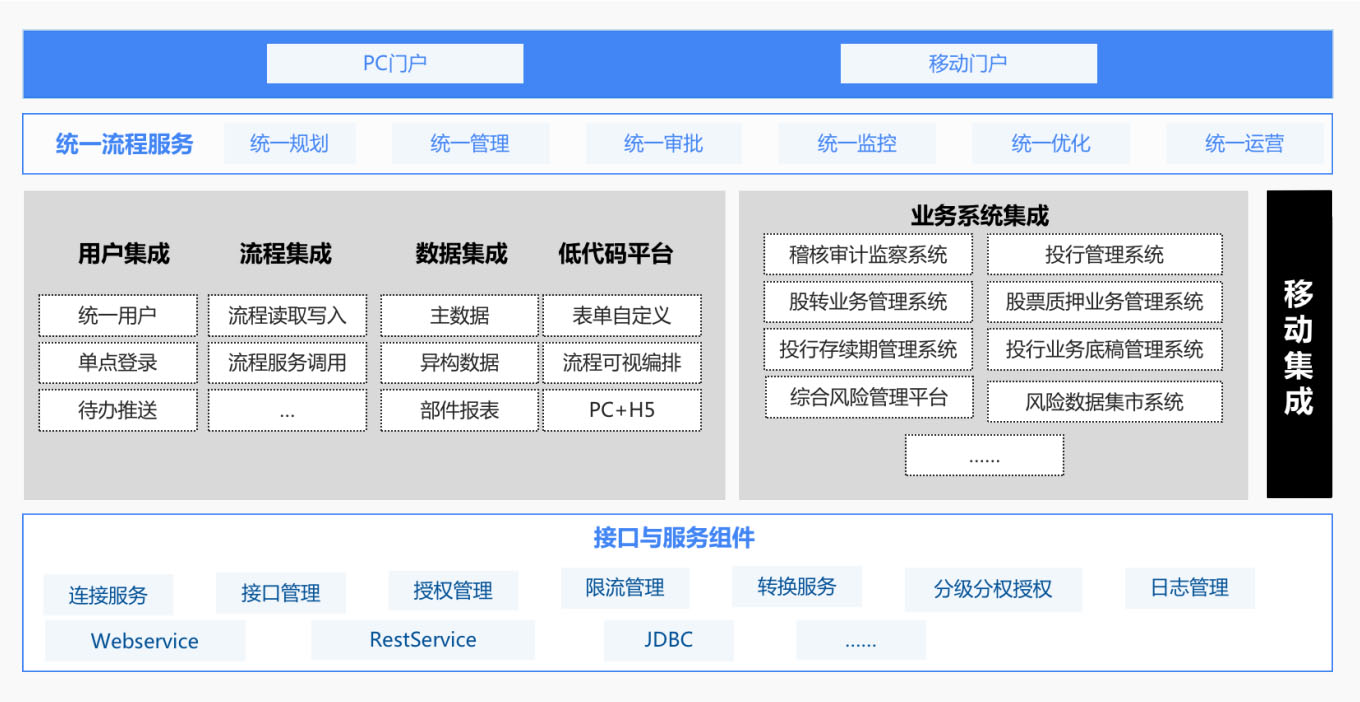Choose the RestService box
This screenshot has height=702, width=1360.
click(423, 640)
